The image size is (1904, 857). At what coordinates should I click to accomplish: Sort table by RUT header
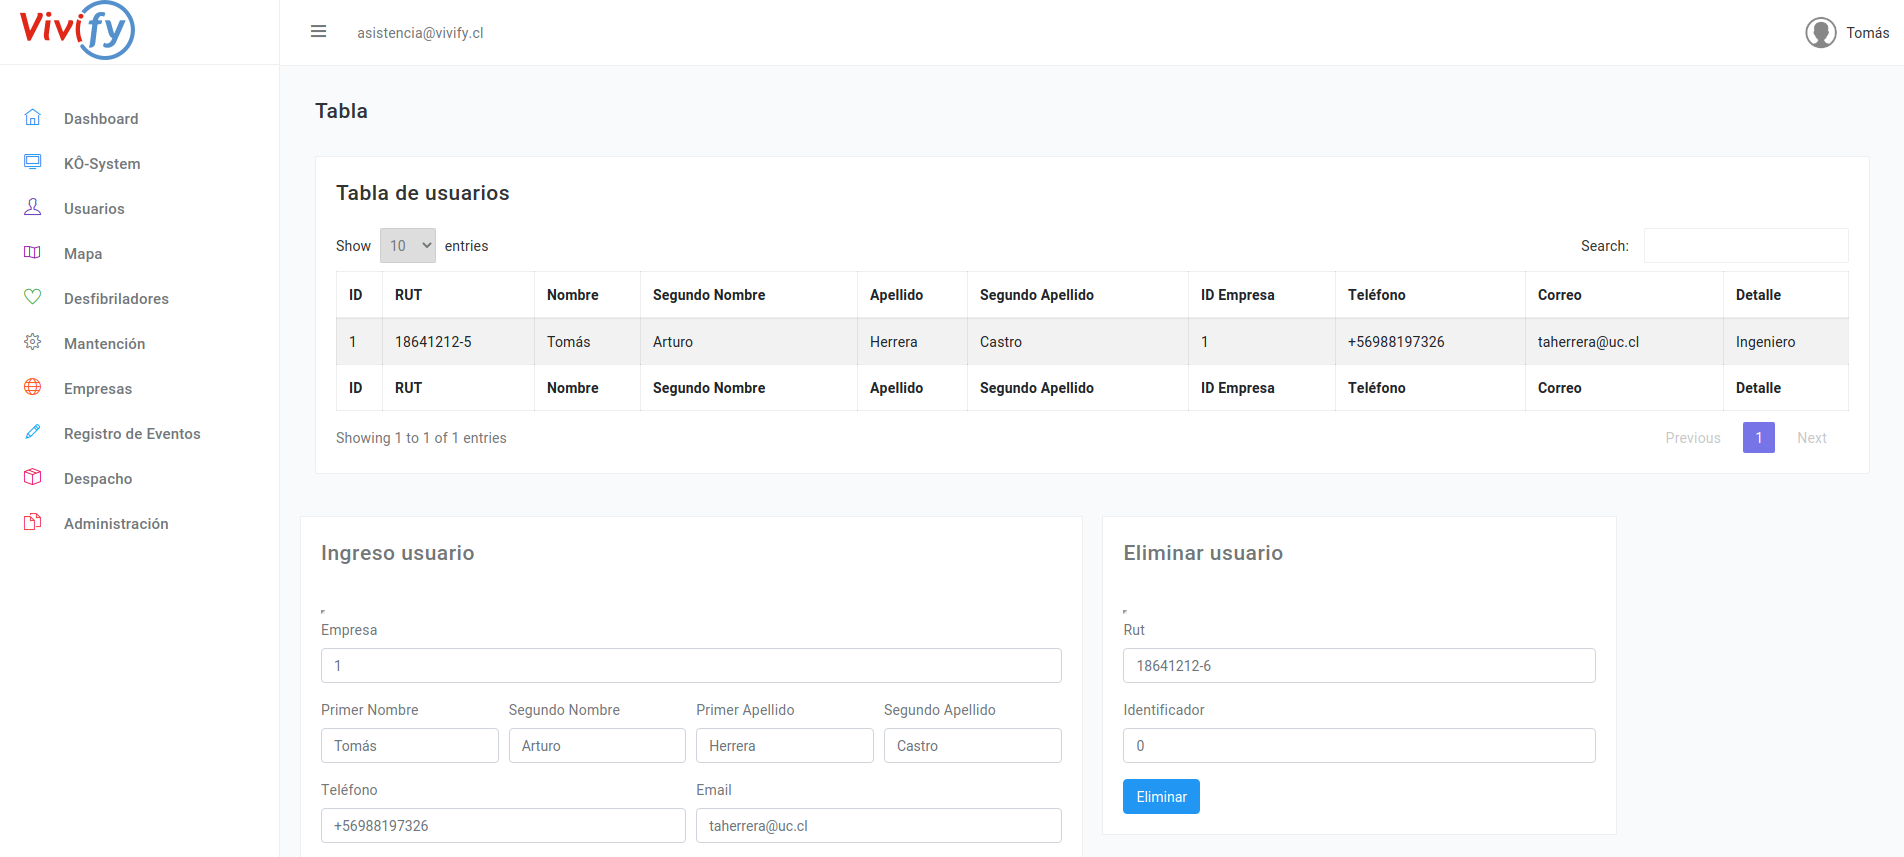point(458,295)
